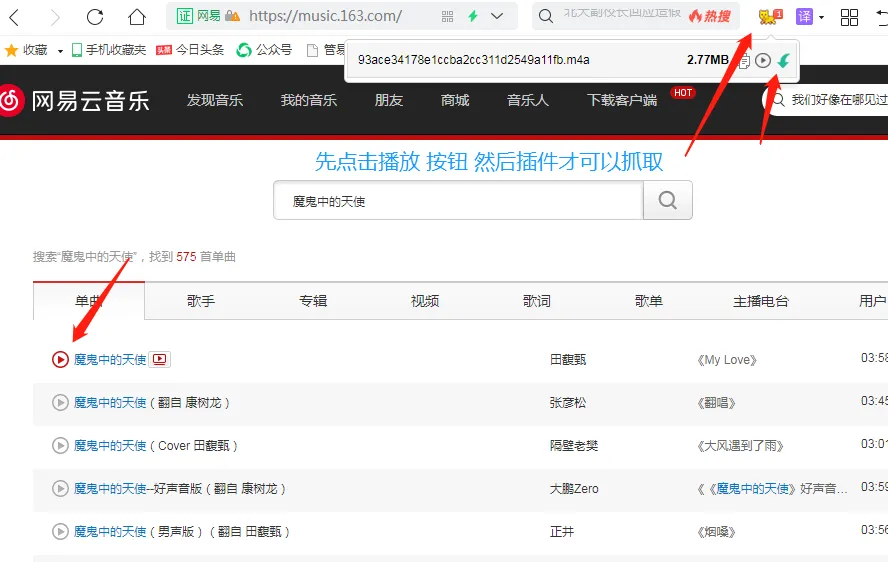This screenshot has height=562, width=888.
Task: Open the 热搜 hot search button
Action: (710, 16)
